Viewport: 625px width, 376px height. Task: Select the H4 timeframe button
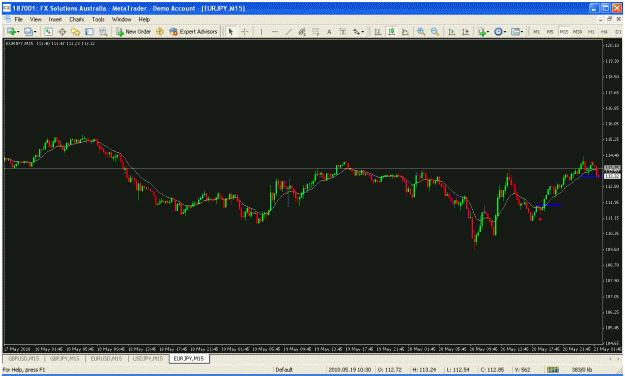[x=604, y=31]
